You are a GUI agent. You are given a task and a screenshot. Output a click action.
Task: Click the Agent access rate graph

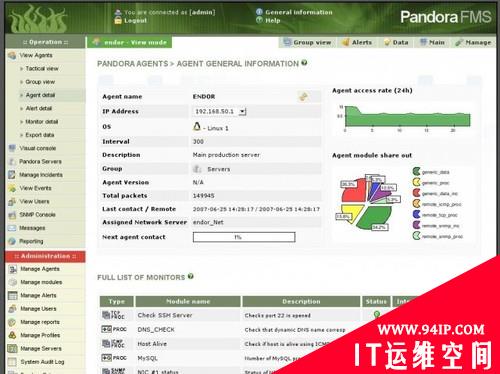405,118
